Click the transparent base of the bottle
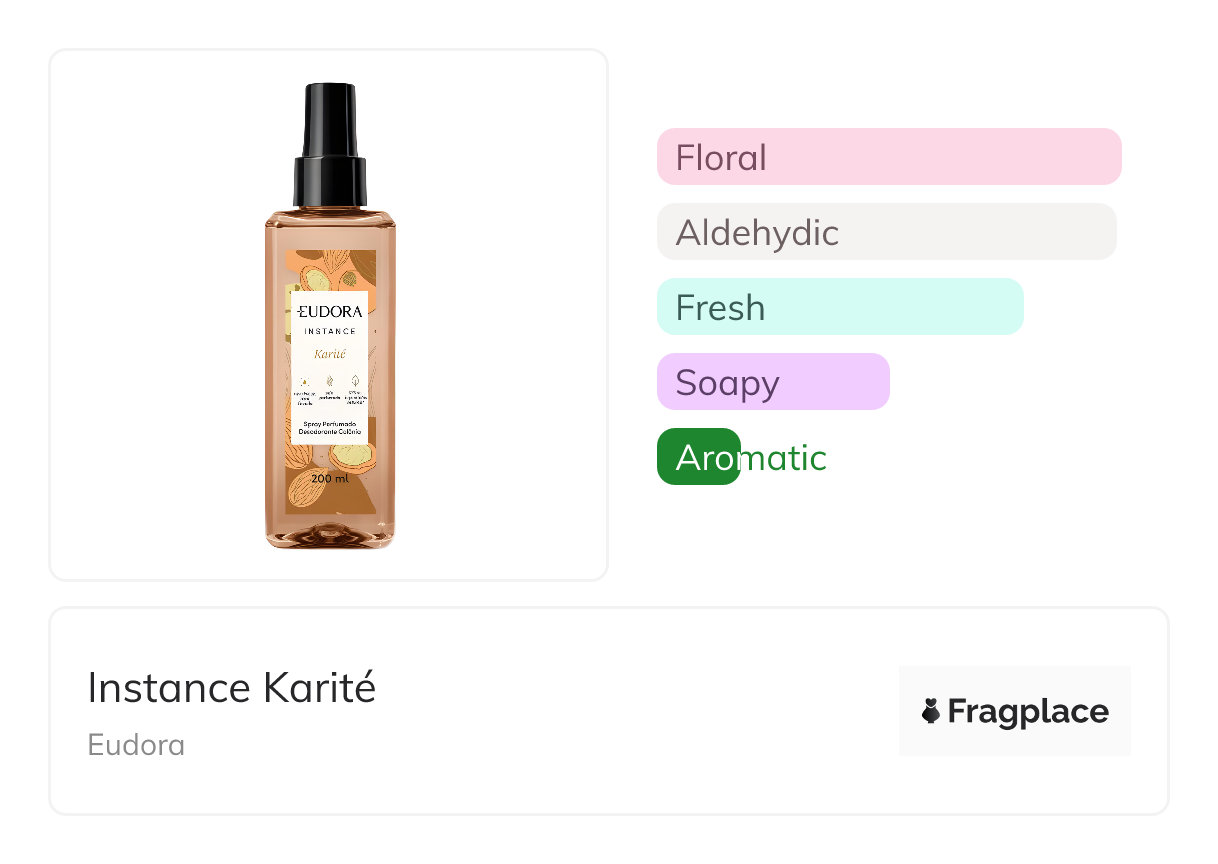The image size is (1218, 864). pyautogui.click(x=329, y=534)
